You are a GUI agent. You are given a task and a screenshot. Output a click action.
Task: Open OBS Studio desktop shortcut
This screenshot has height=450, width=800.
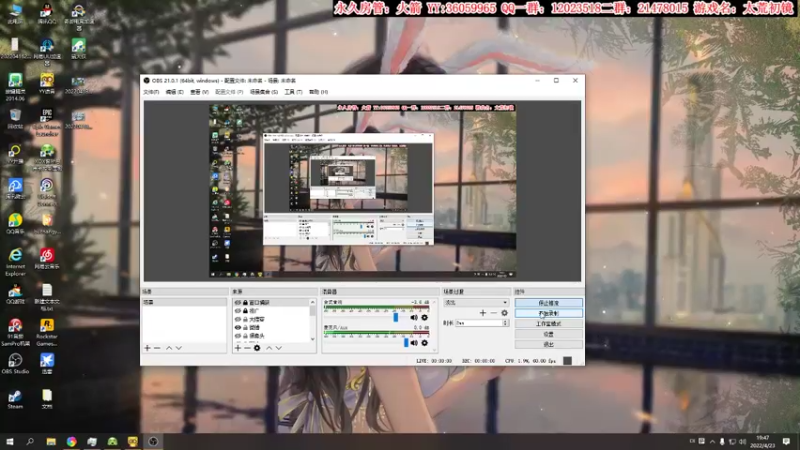pos(15,364)
